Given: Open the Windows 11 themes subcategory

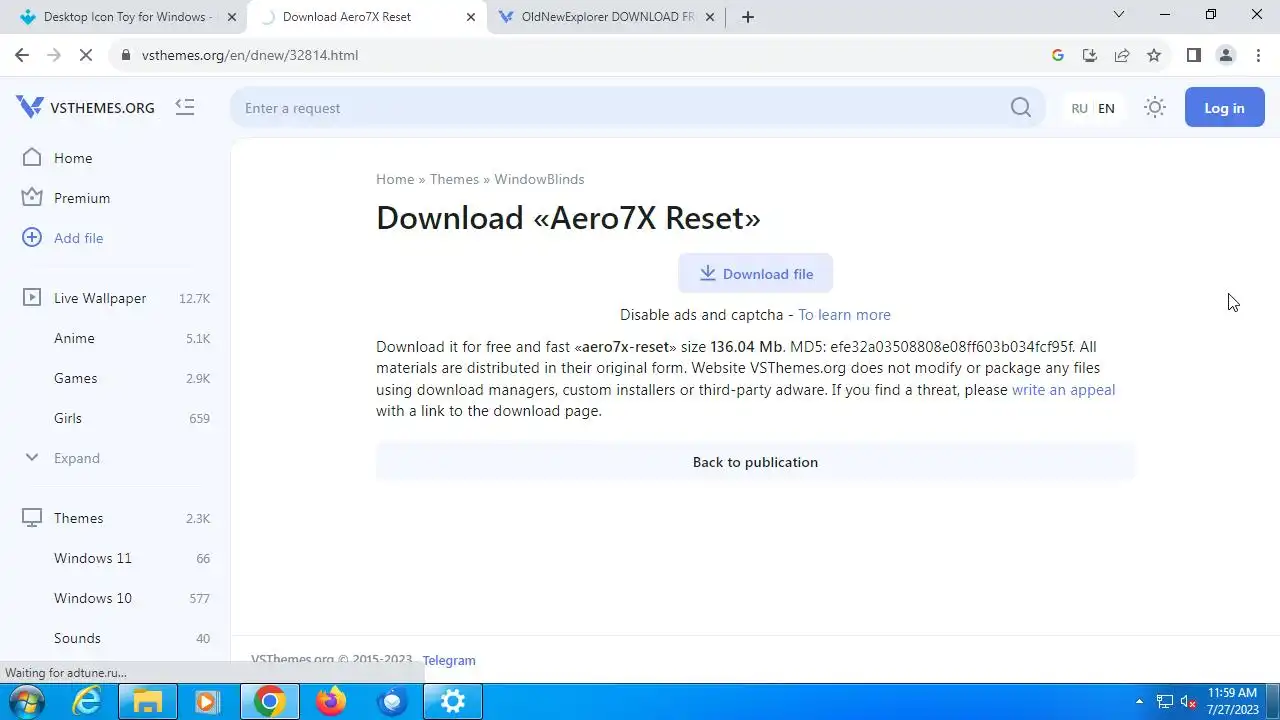Looking at the screenshot, I should 93,558.
